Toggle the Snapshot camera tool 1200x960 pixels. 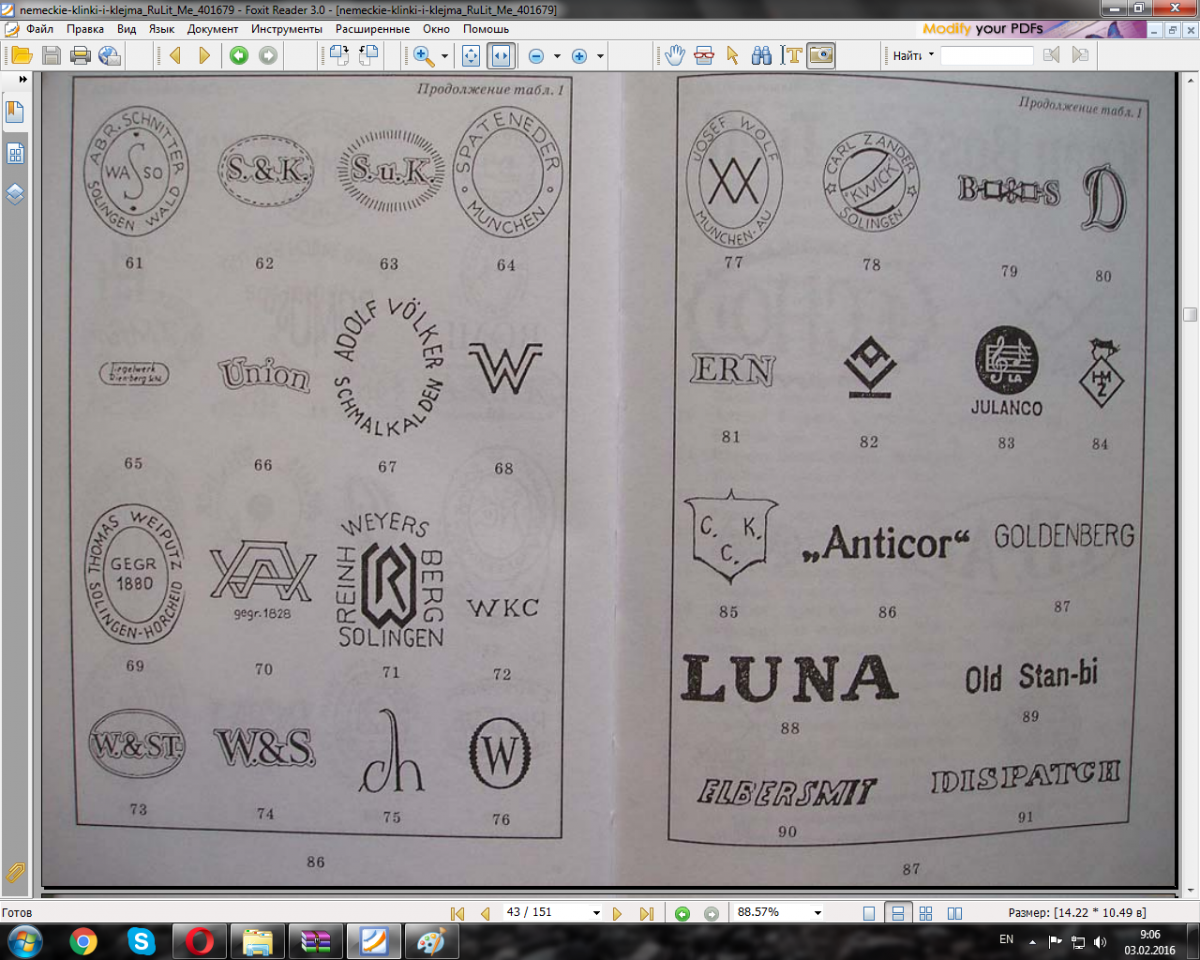coord(820,56)
